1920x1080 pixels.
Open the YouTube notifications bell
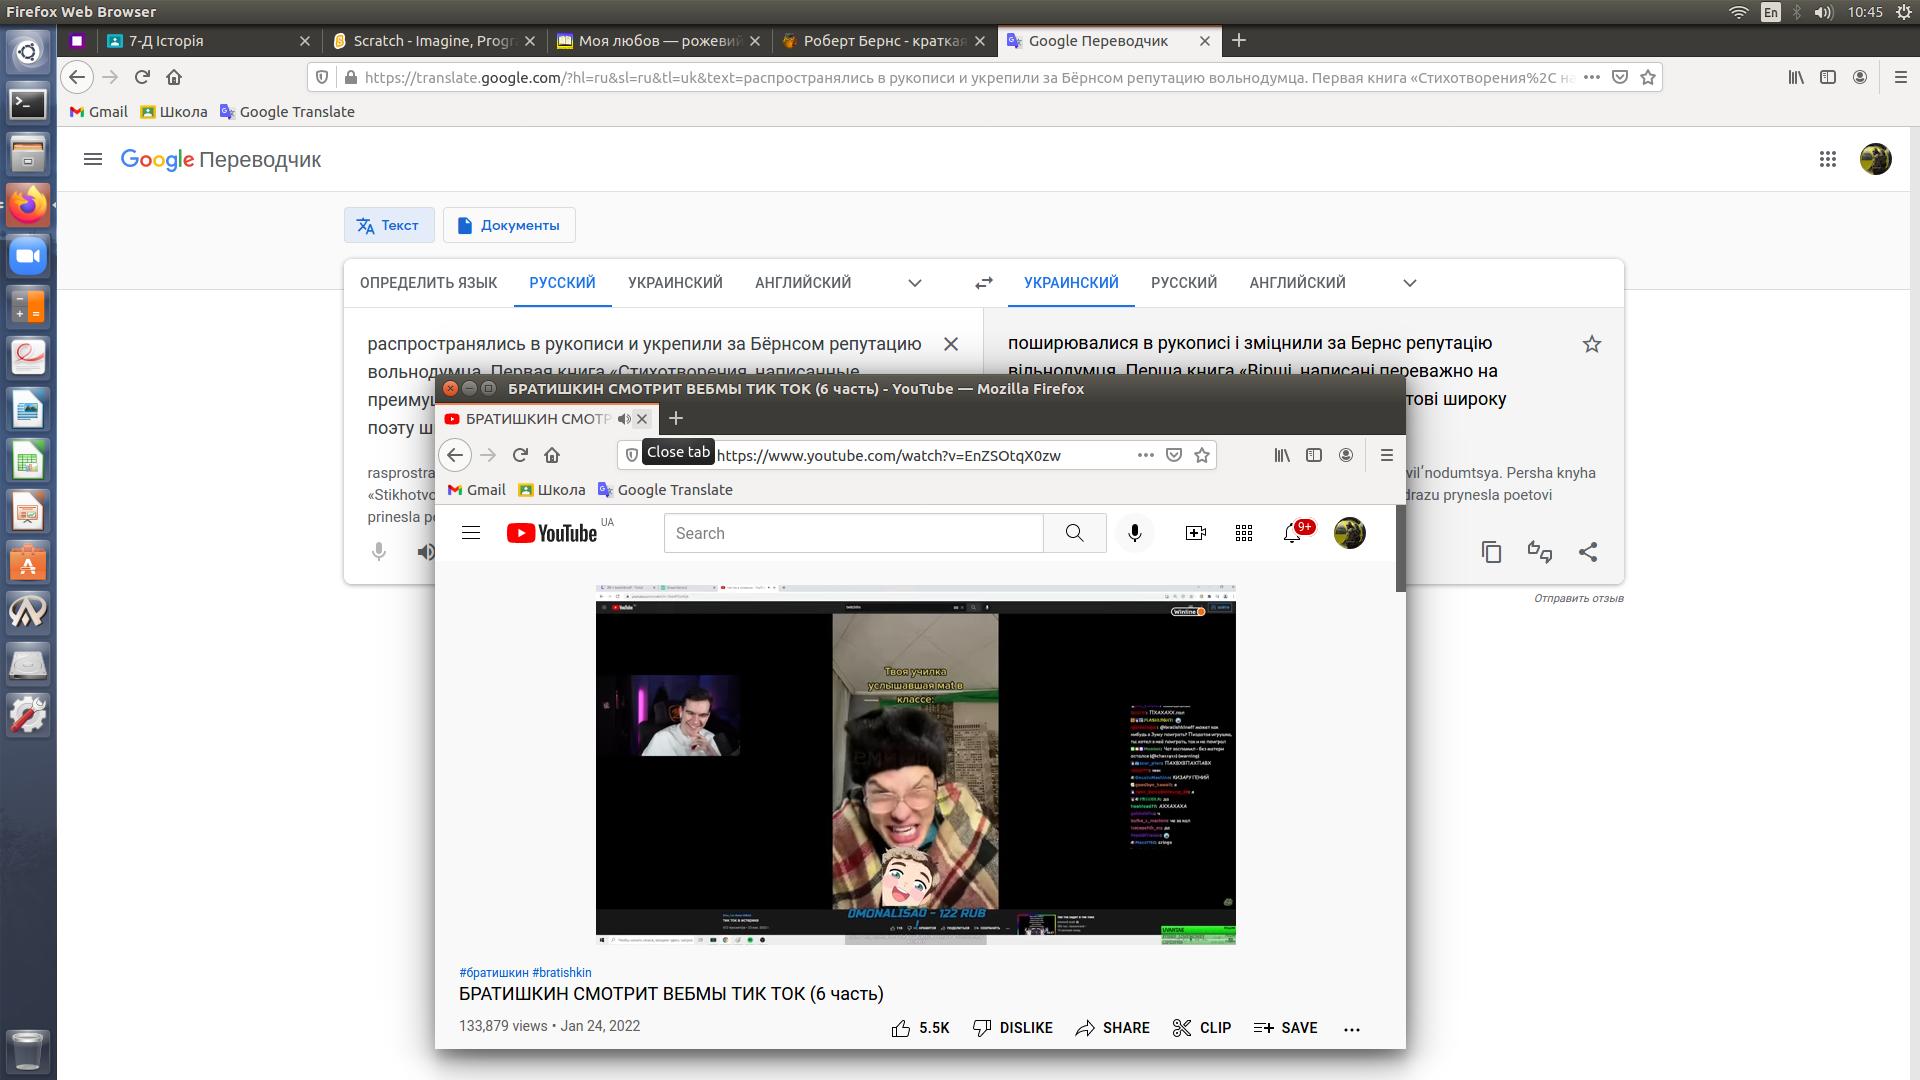tap(1292, 533)
